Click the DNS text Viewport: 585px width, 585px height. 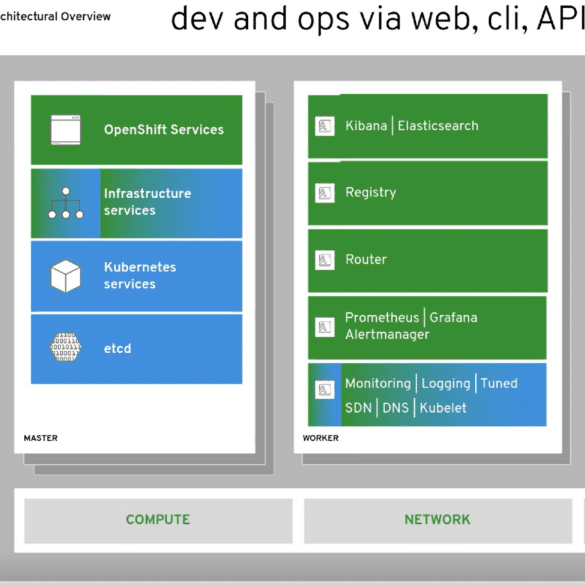point(396,408)
